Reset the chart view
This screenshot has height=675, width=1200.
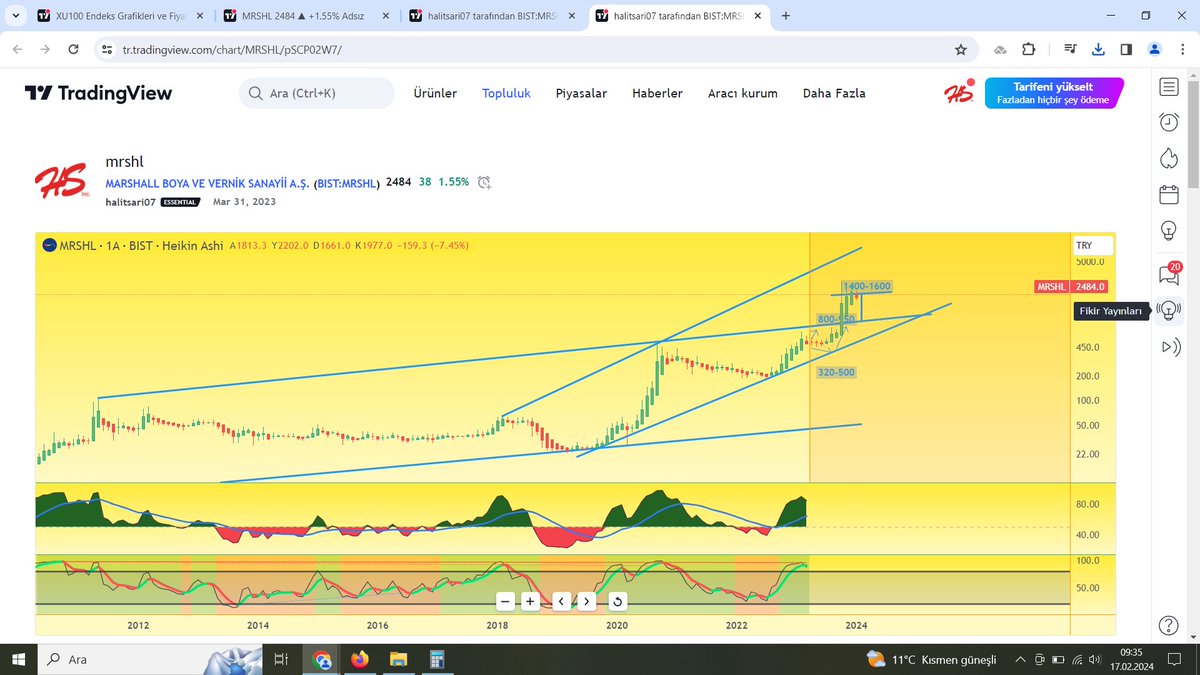point(618,601)
